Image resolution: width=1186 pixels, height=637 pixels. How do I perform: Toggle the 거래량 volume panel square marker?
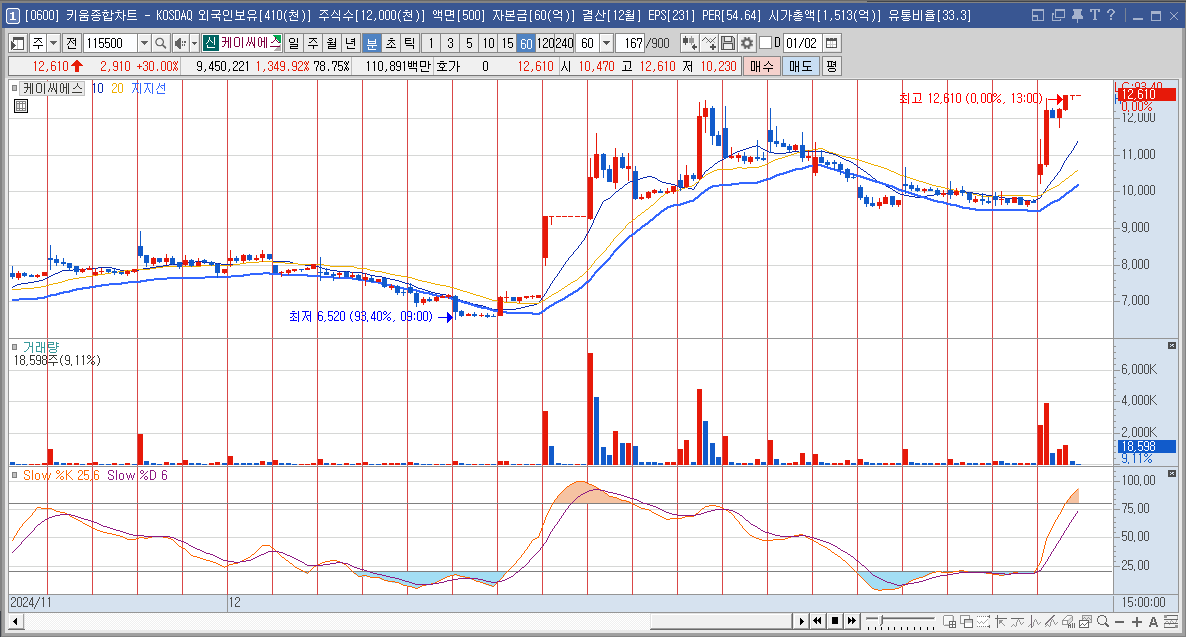14,347
